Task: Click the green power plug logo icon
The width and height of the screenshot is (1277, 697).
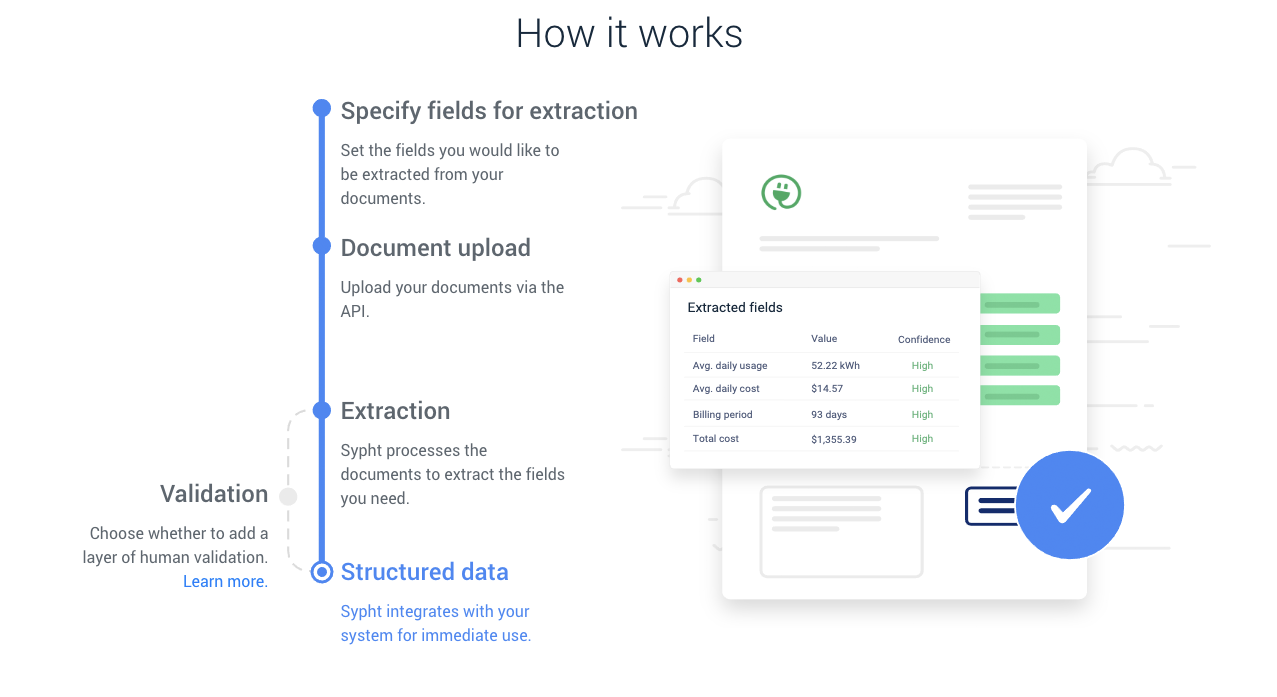Action: (781, 192)
